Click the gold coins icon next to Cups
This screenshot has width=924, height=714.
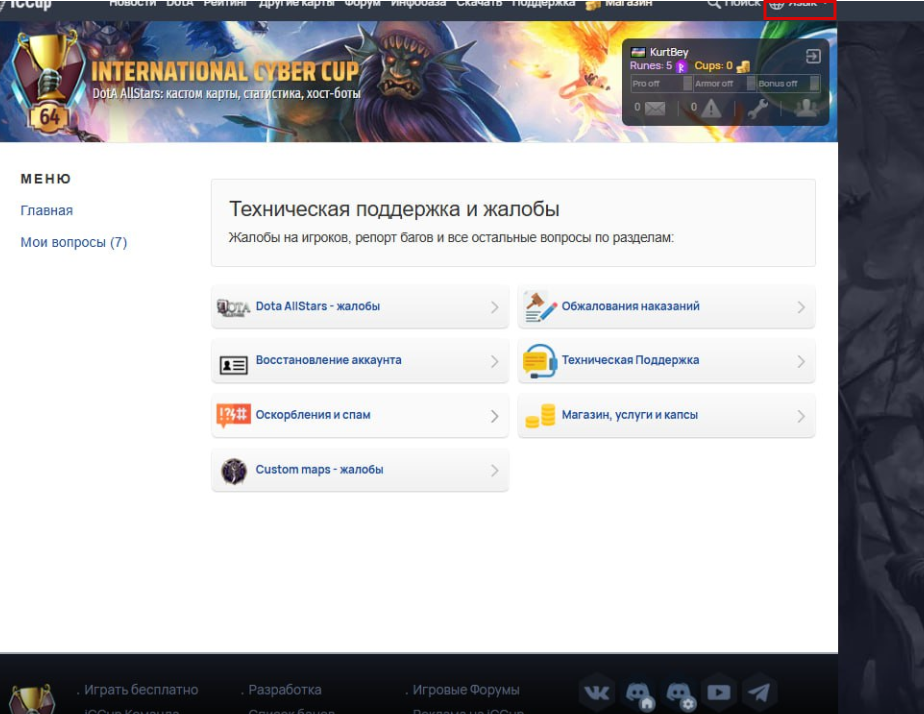[743, 66]
